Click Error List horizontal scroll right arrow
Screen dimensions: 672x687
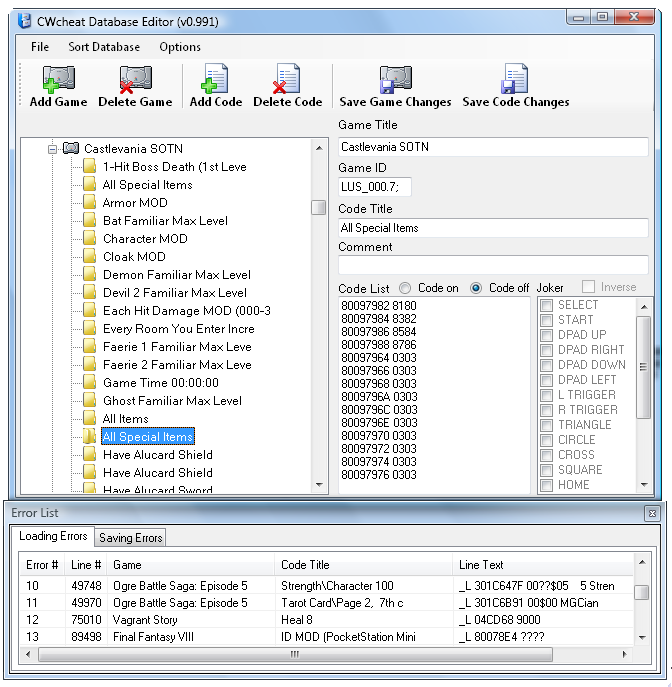click(x=625, y=655)
